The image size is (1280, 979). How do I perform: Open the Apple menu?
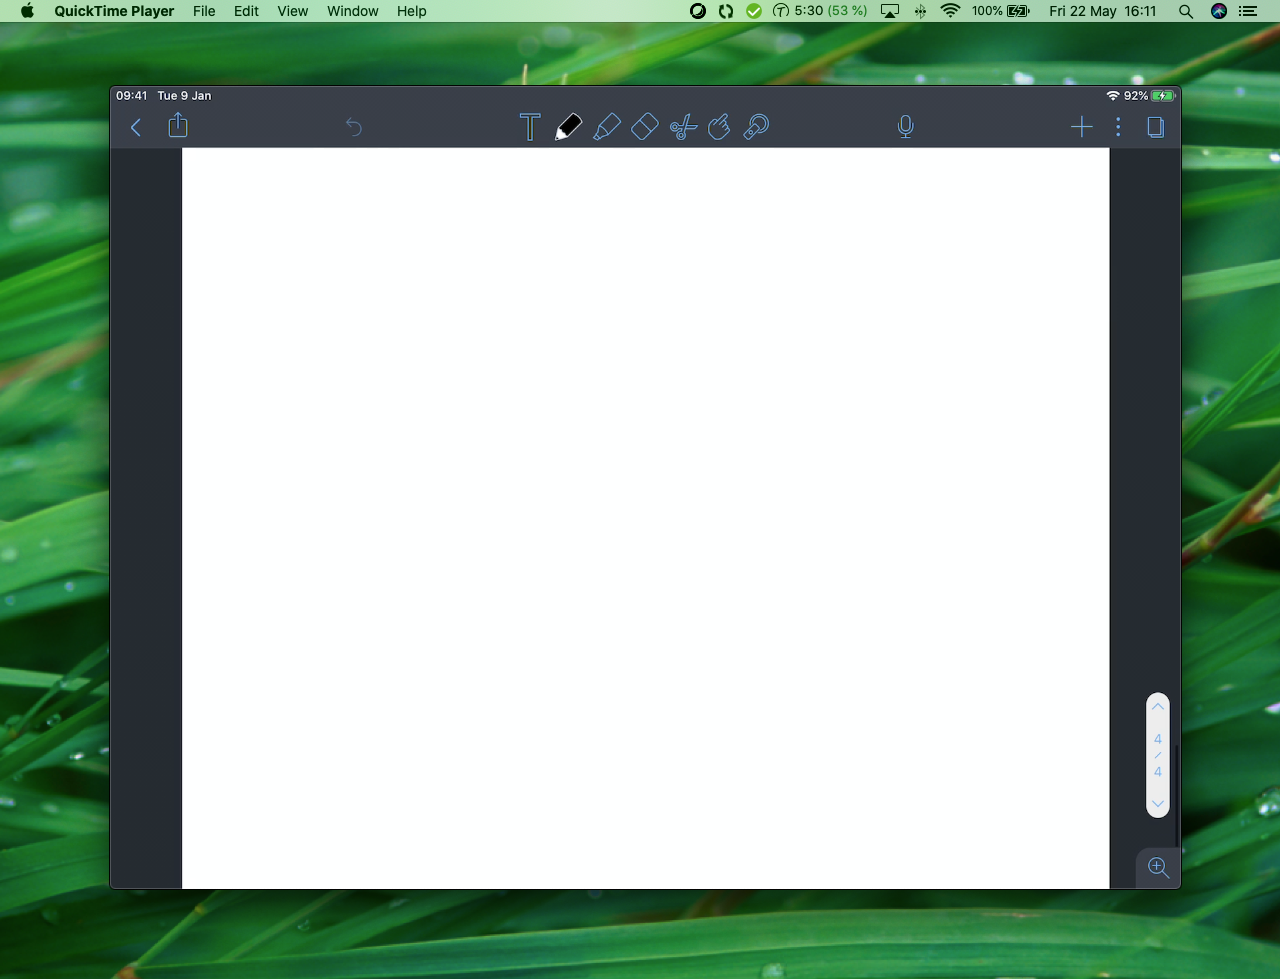coord(27,11)
